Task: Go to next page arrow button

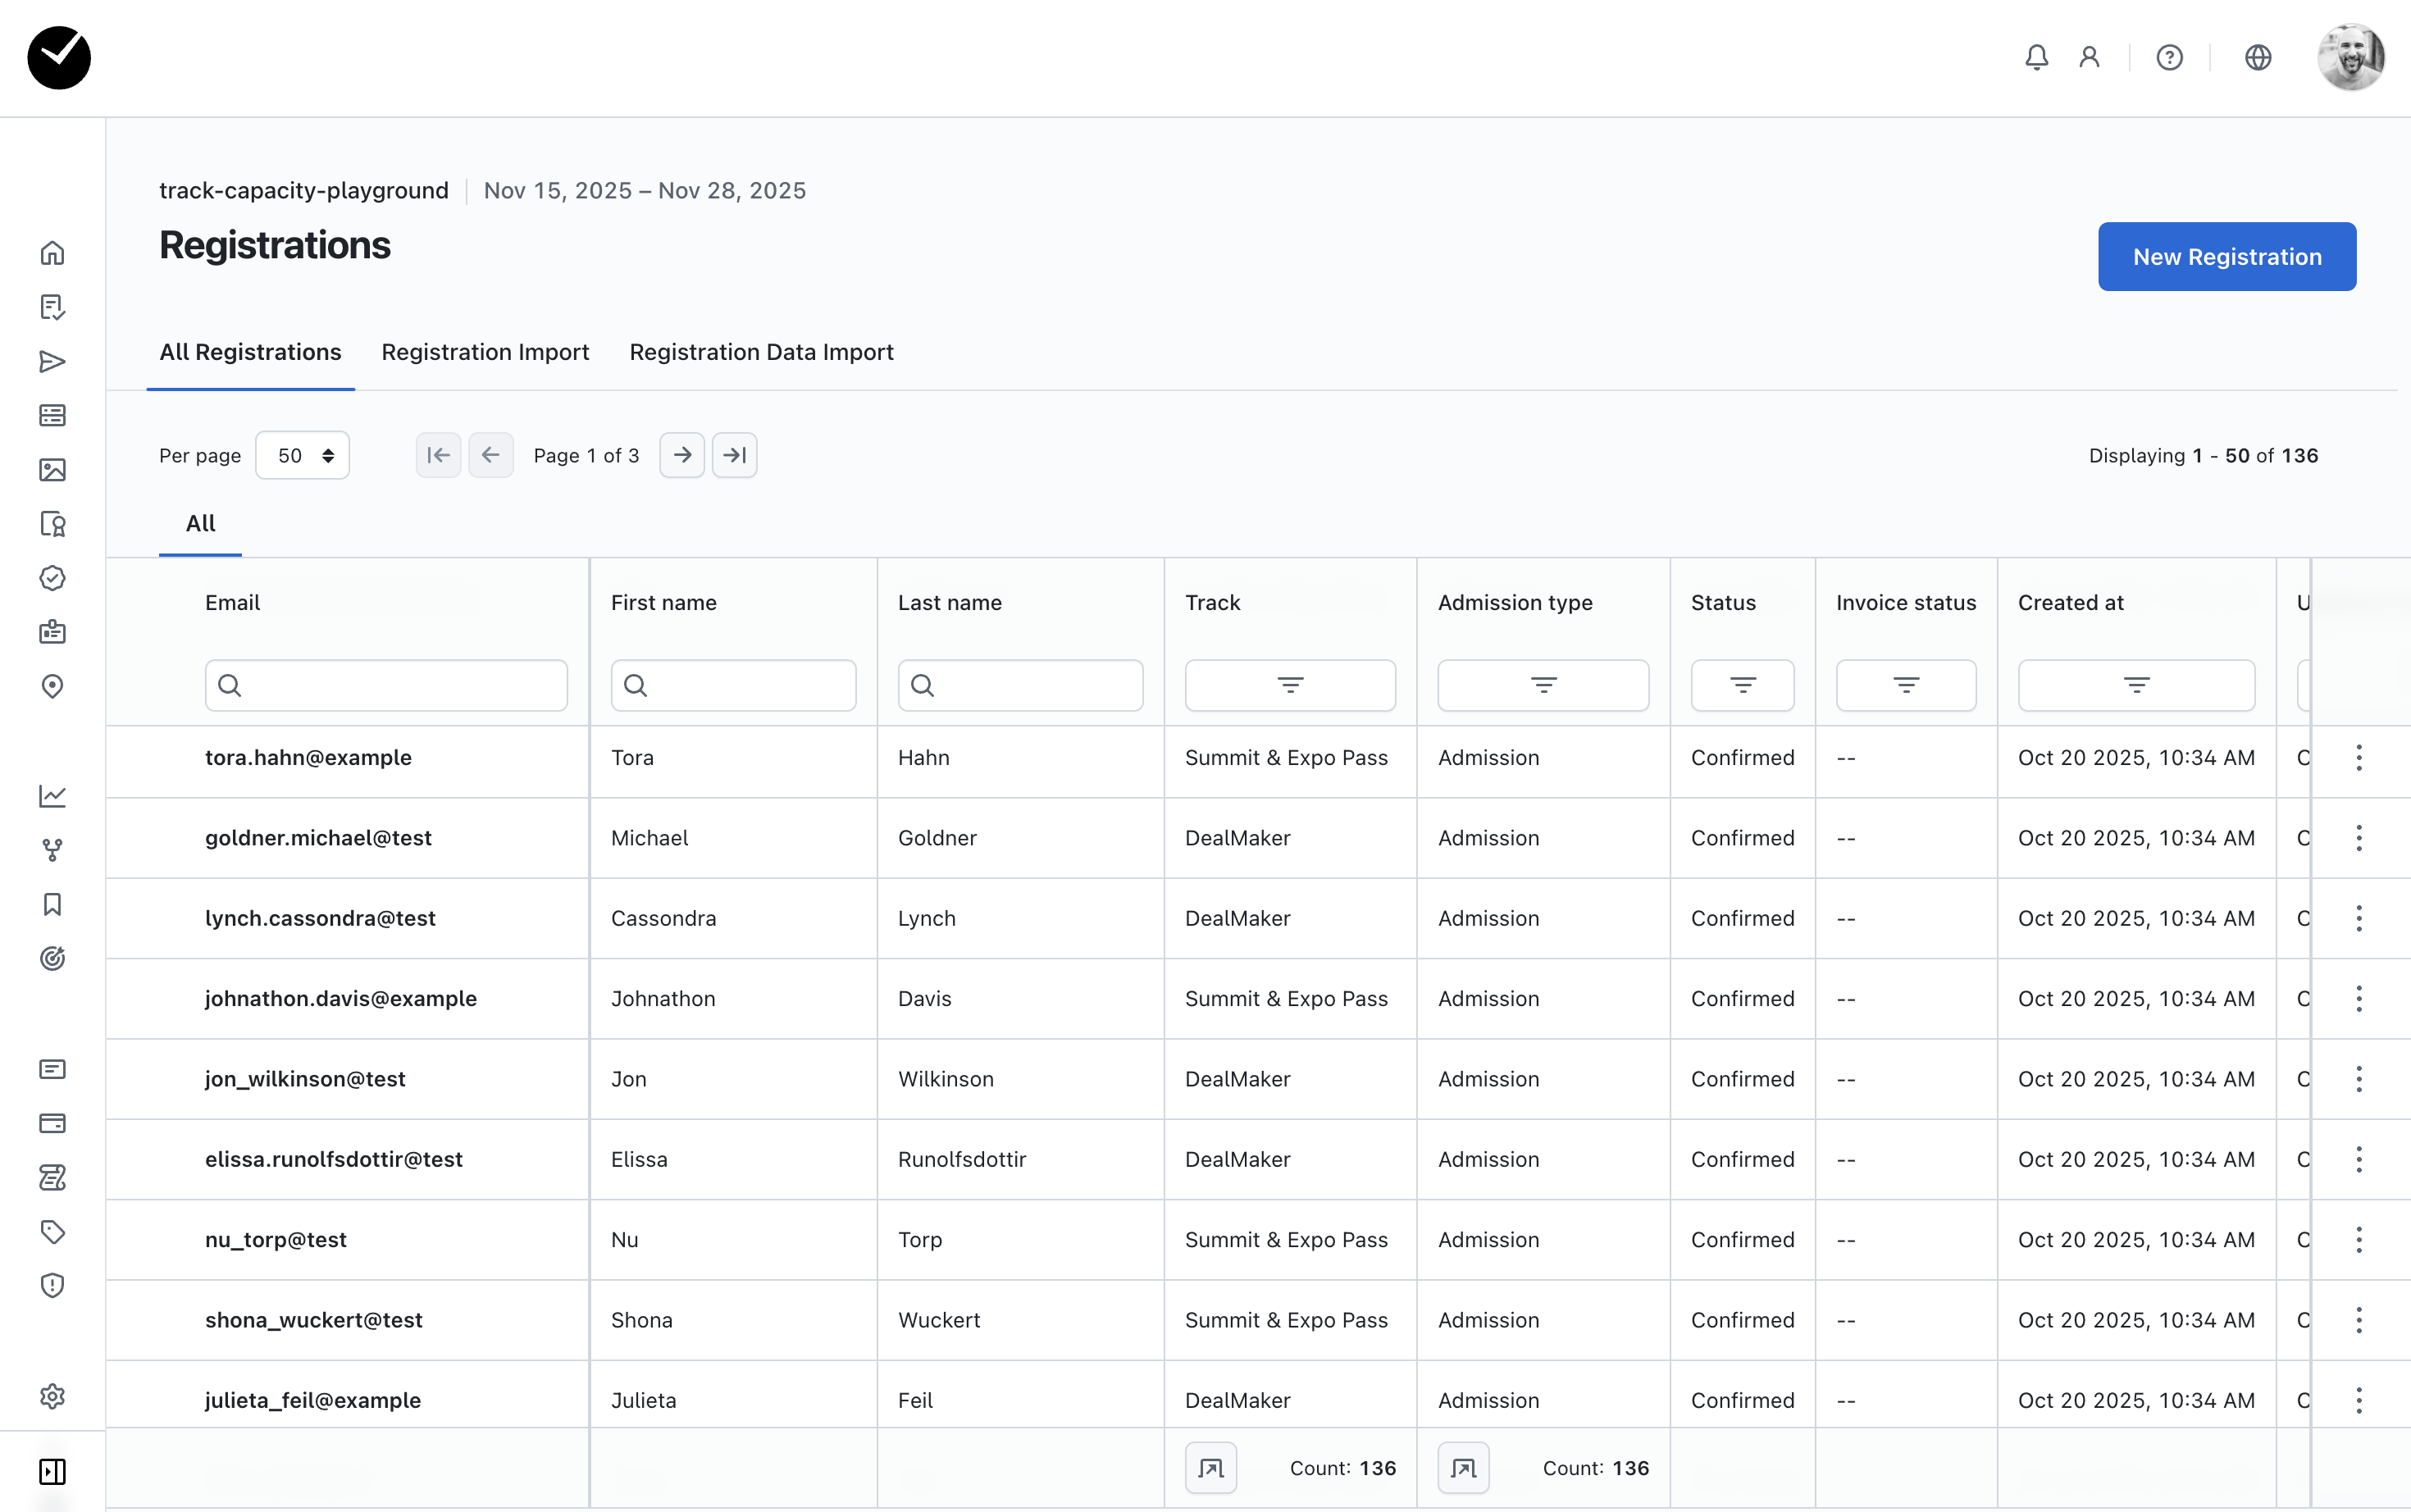Action: coord(682,455)
